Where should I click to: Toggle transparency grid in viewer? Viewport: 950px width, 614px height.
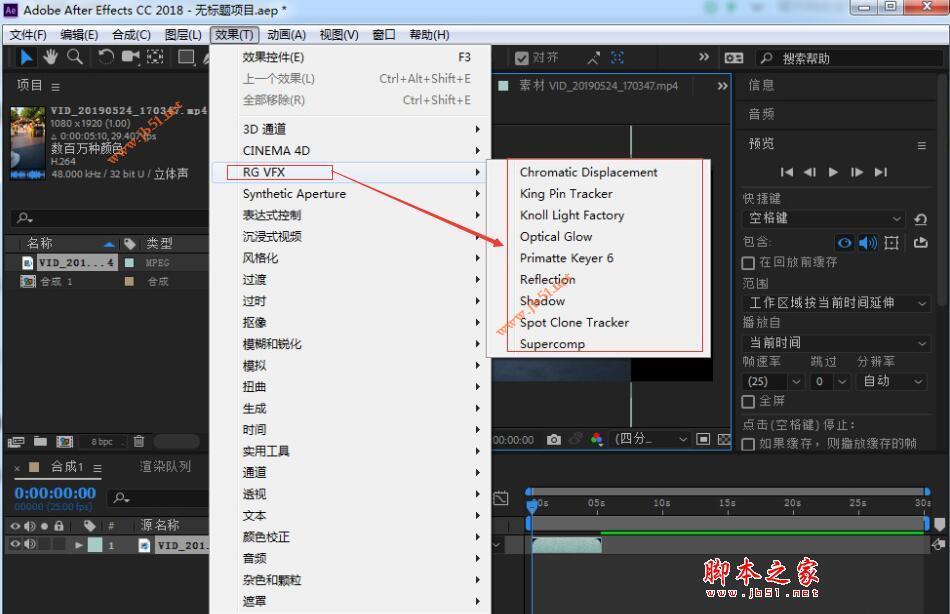point(724,439)
